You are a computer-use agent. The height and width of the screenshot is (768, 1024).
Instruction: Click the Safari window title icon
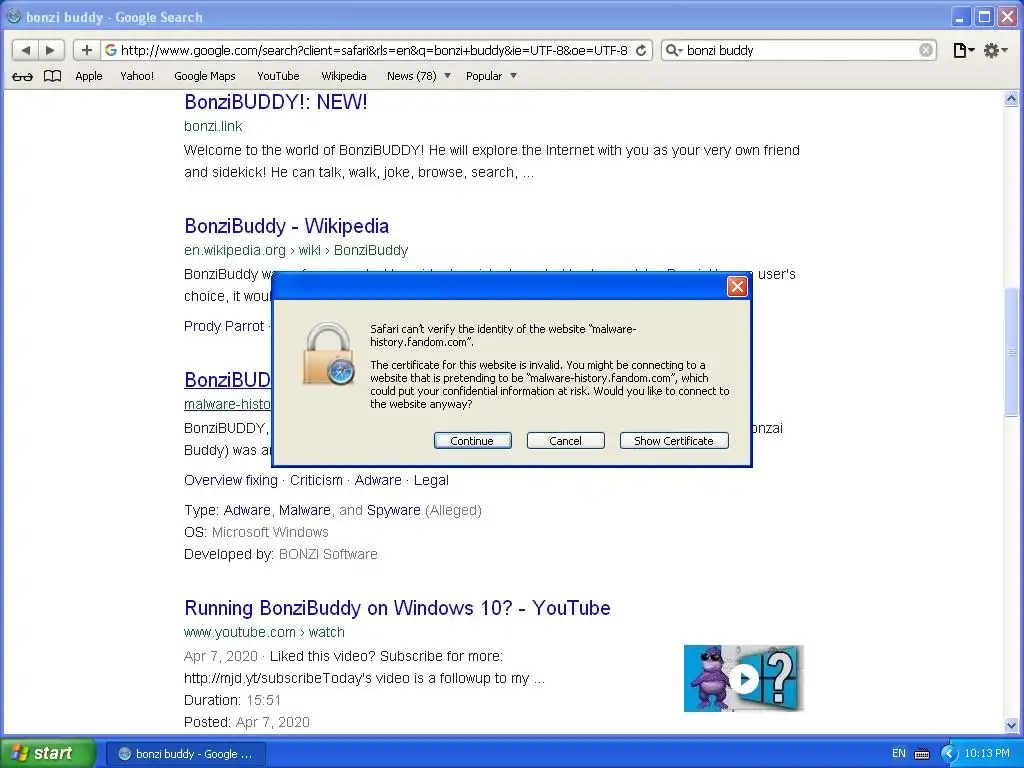point(13,16)
